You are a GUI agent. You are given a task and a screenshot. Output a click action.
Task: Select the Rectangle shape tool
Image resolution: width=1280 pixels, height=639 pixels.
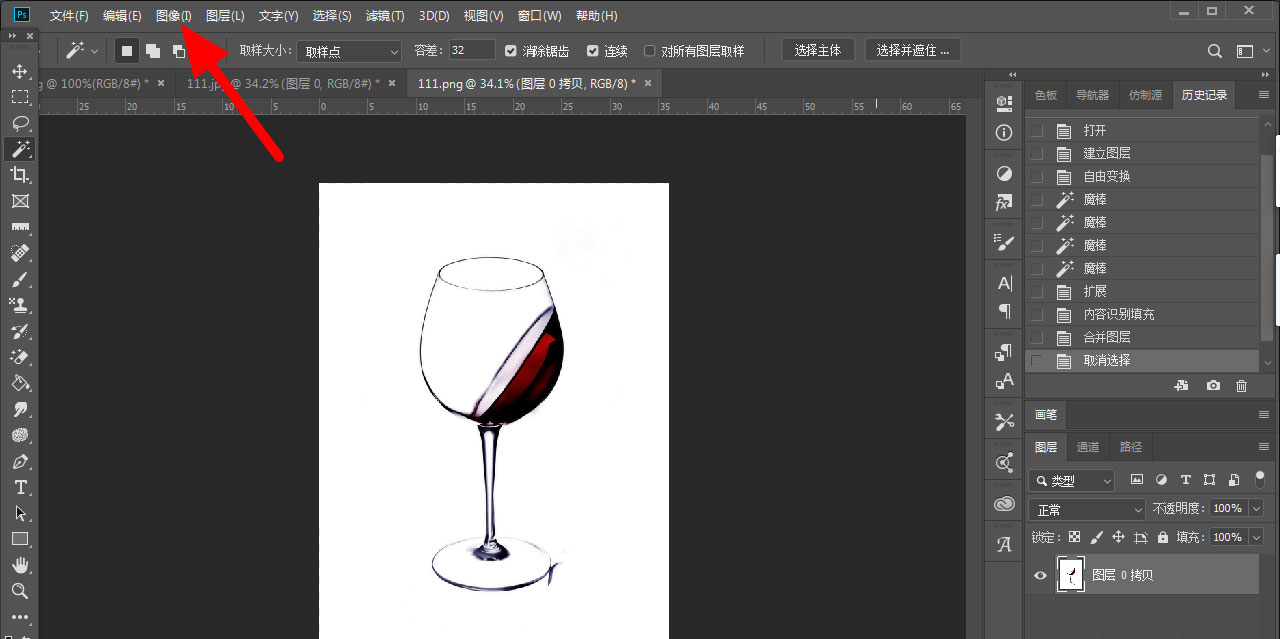(x=20, y=539)
